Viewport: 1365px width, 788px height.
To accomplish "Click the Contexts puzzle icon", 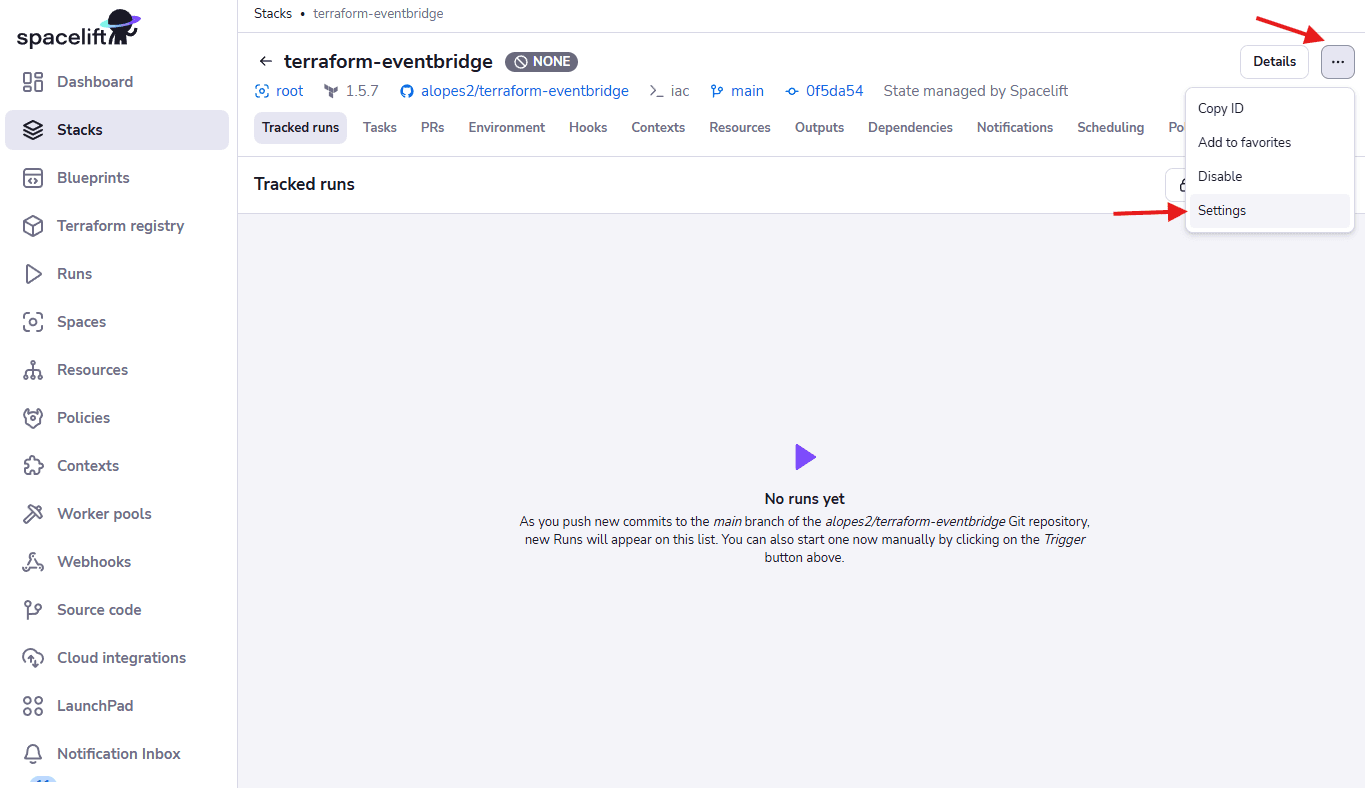I will (33, 466).
